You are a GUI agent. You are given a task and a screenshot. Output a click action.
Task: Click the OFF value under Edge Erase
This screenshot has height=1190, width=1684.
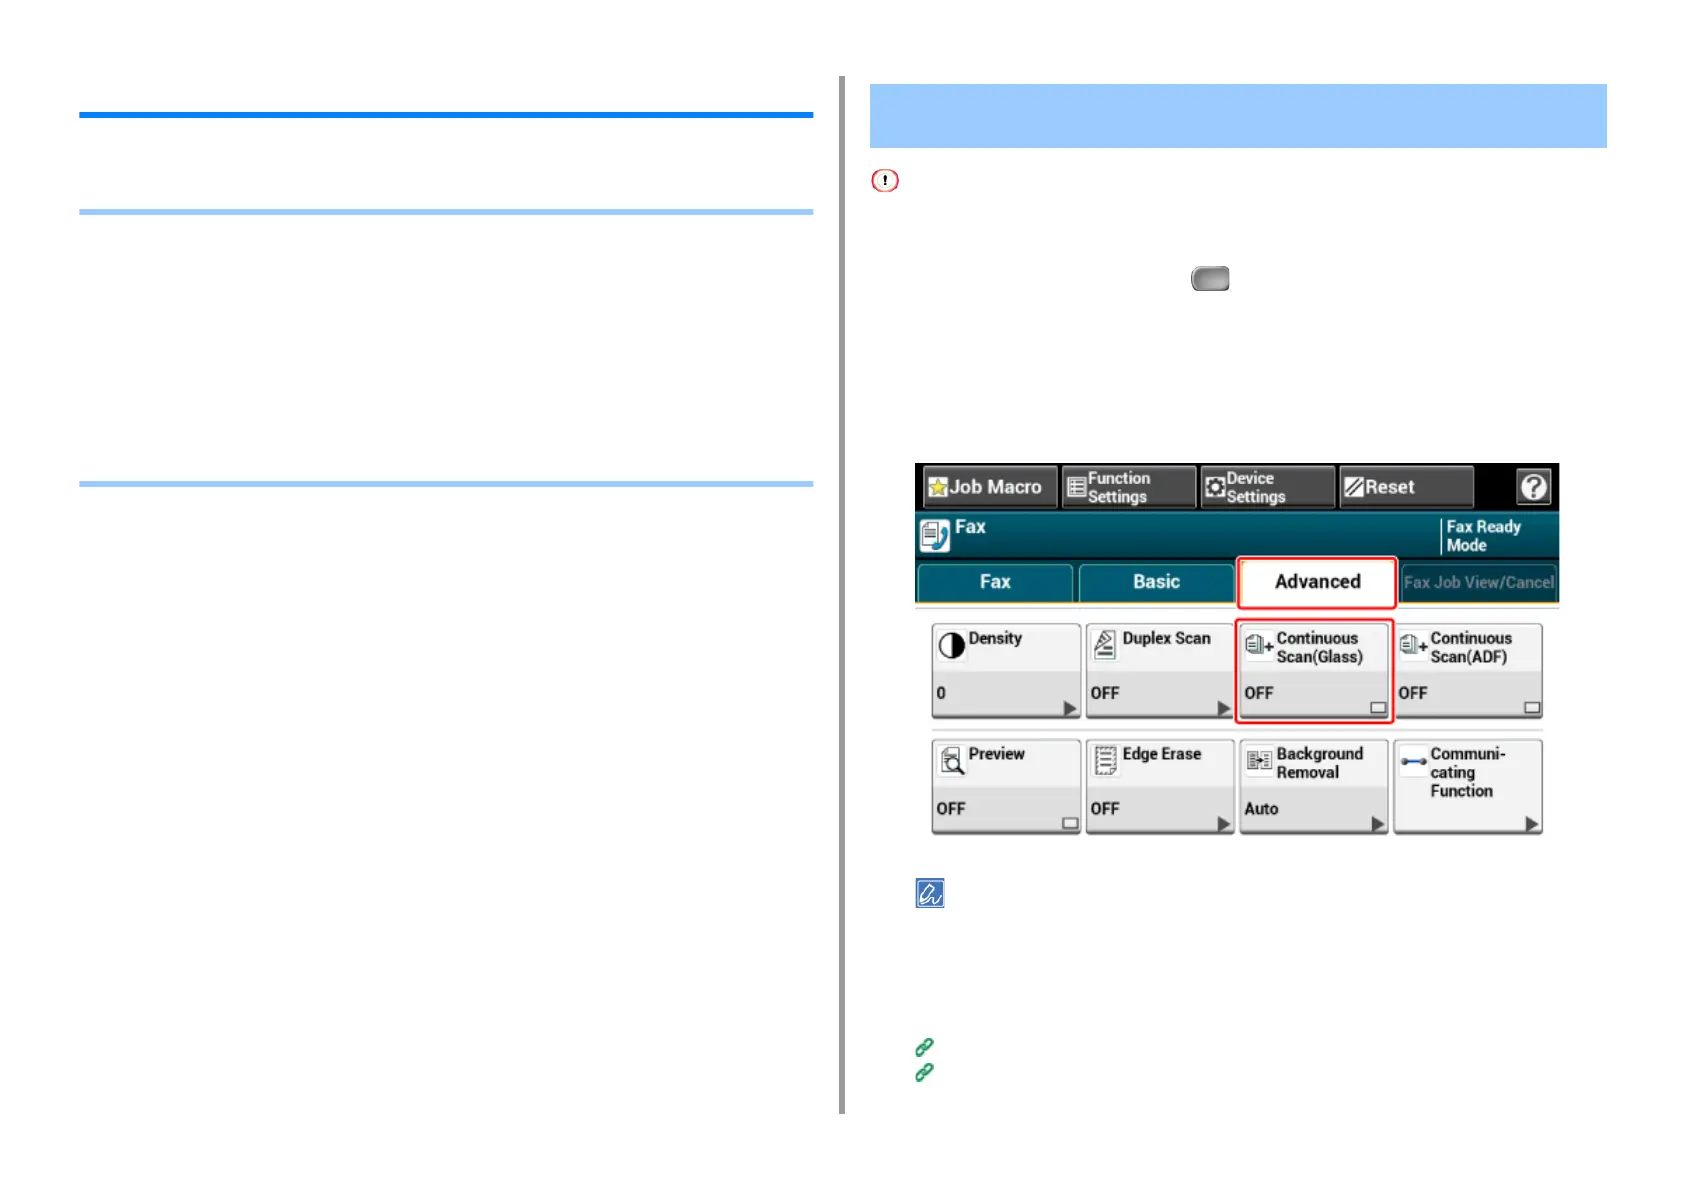coord(1105,809)
